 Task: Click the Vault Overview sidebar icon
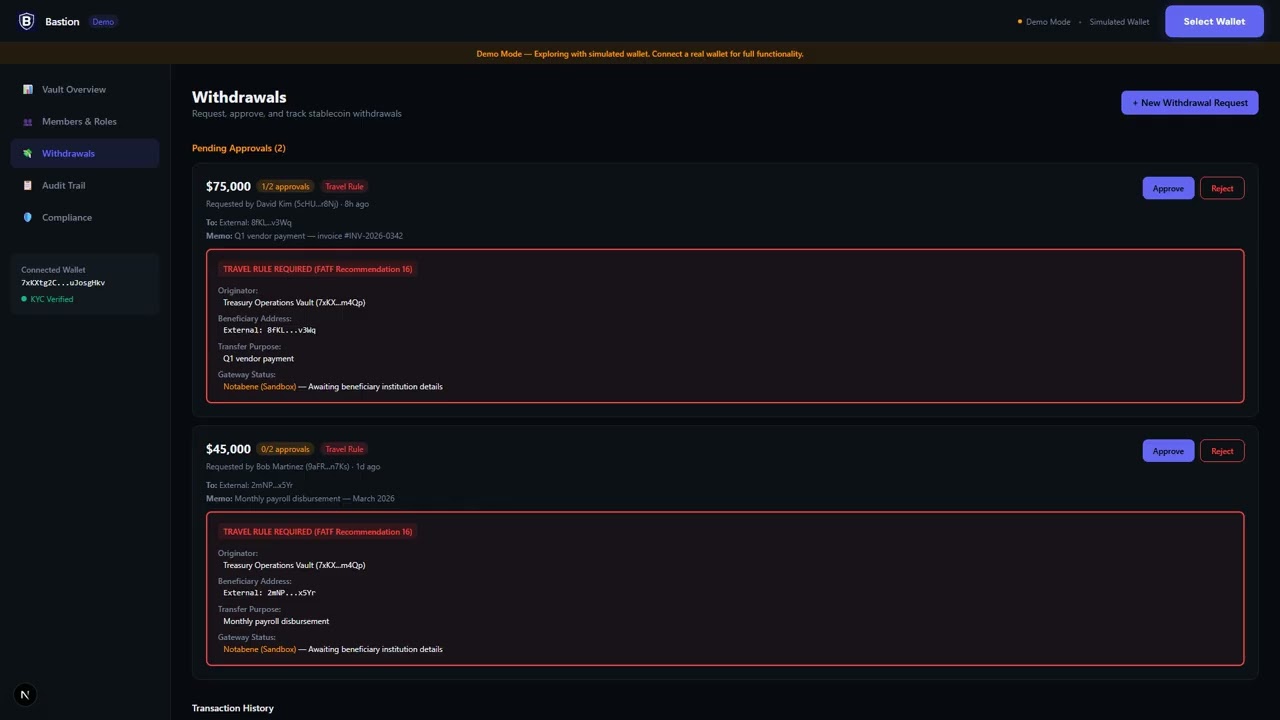28,89
